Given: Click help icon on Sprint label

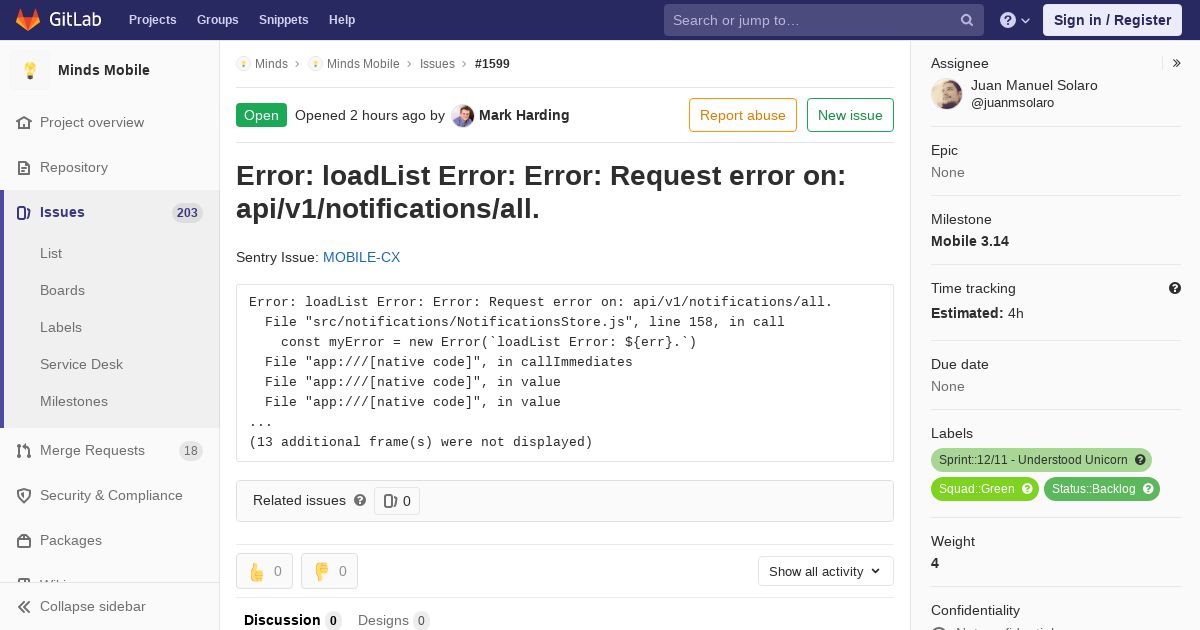Looking at the screenshot, I should click(x=1140, y=460).
